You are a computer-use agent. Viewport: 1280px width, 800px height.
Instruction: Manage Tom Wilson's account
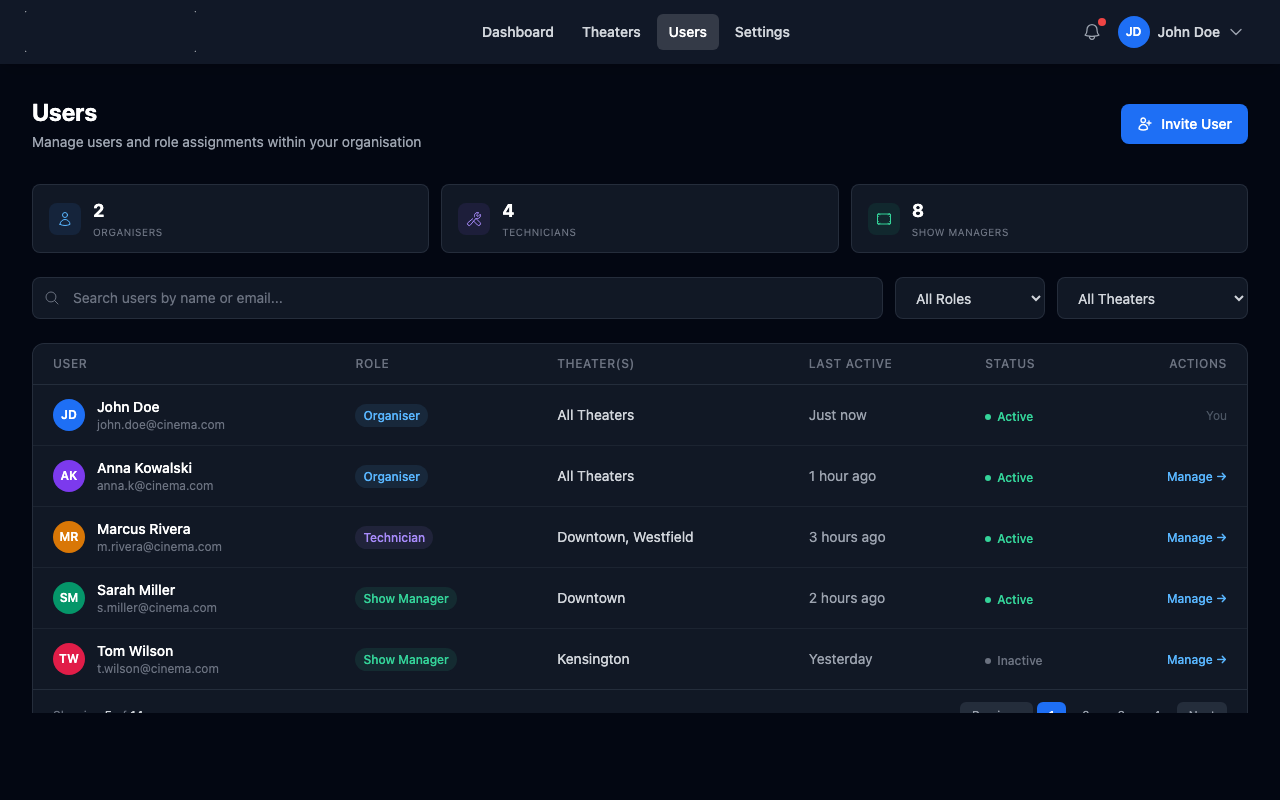1196,660
